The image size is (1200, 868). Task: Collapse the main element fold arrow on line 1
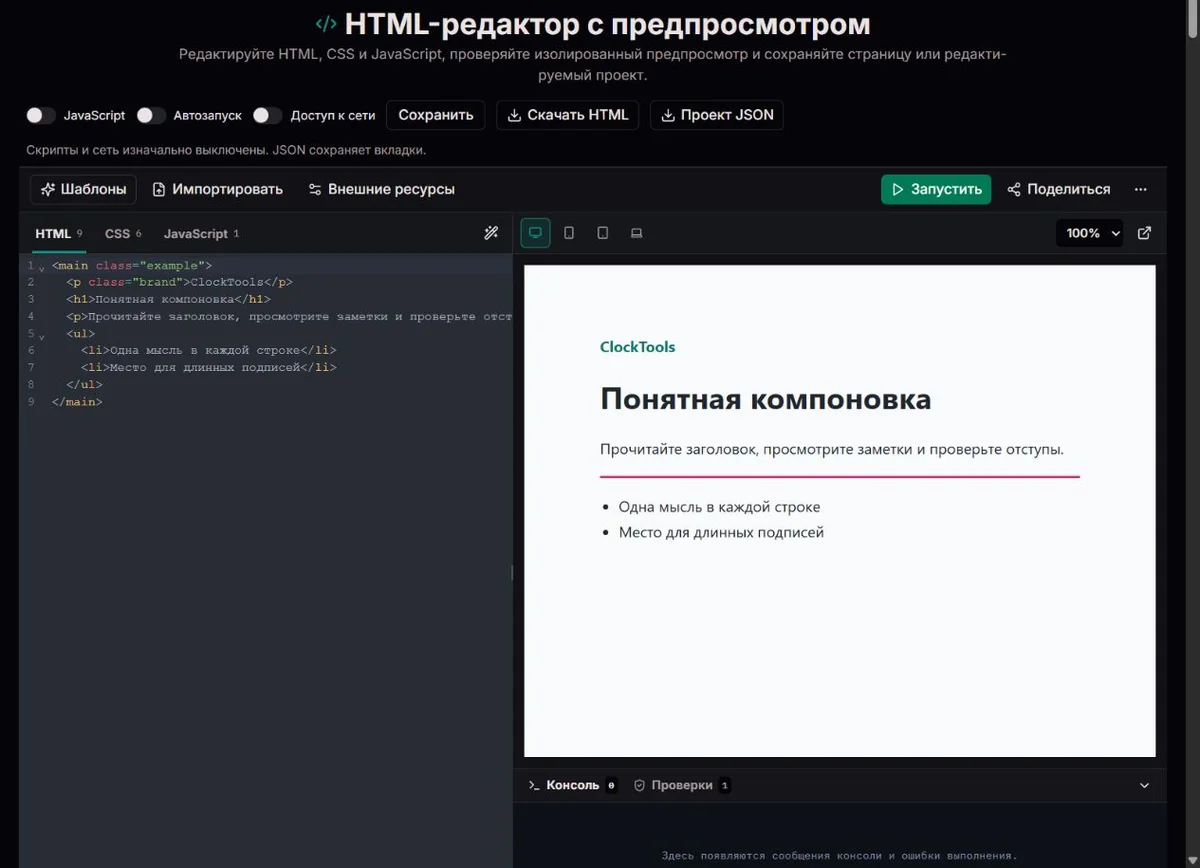[41, 268]
